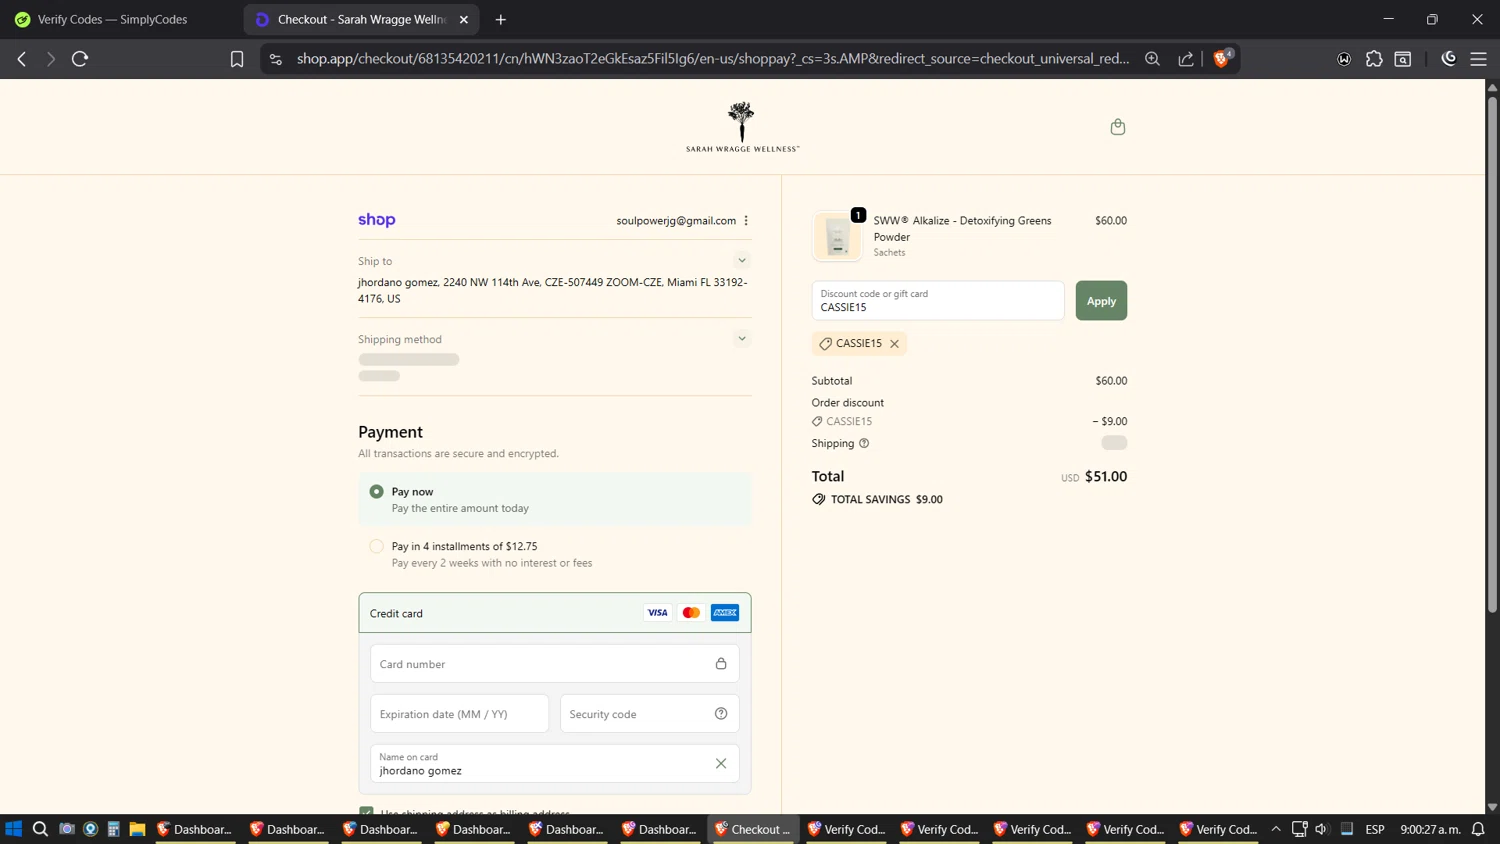This screenshot has height=844, width=1500.
Task: Open the Checkout taskbar window
Action: click(753, 829)
